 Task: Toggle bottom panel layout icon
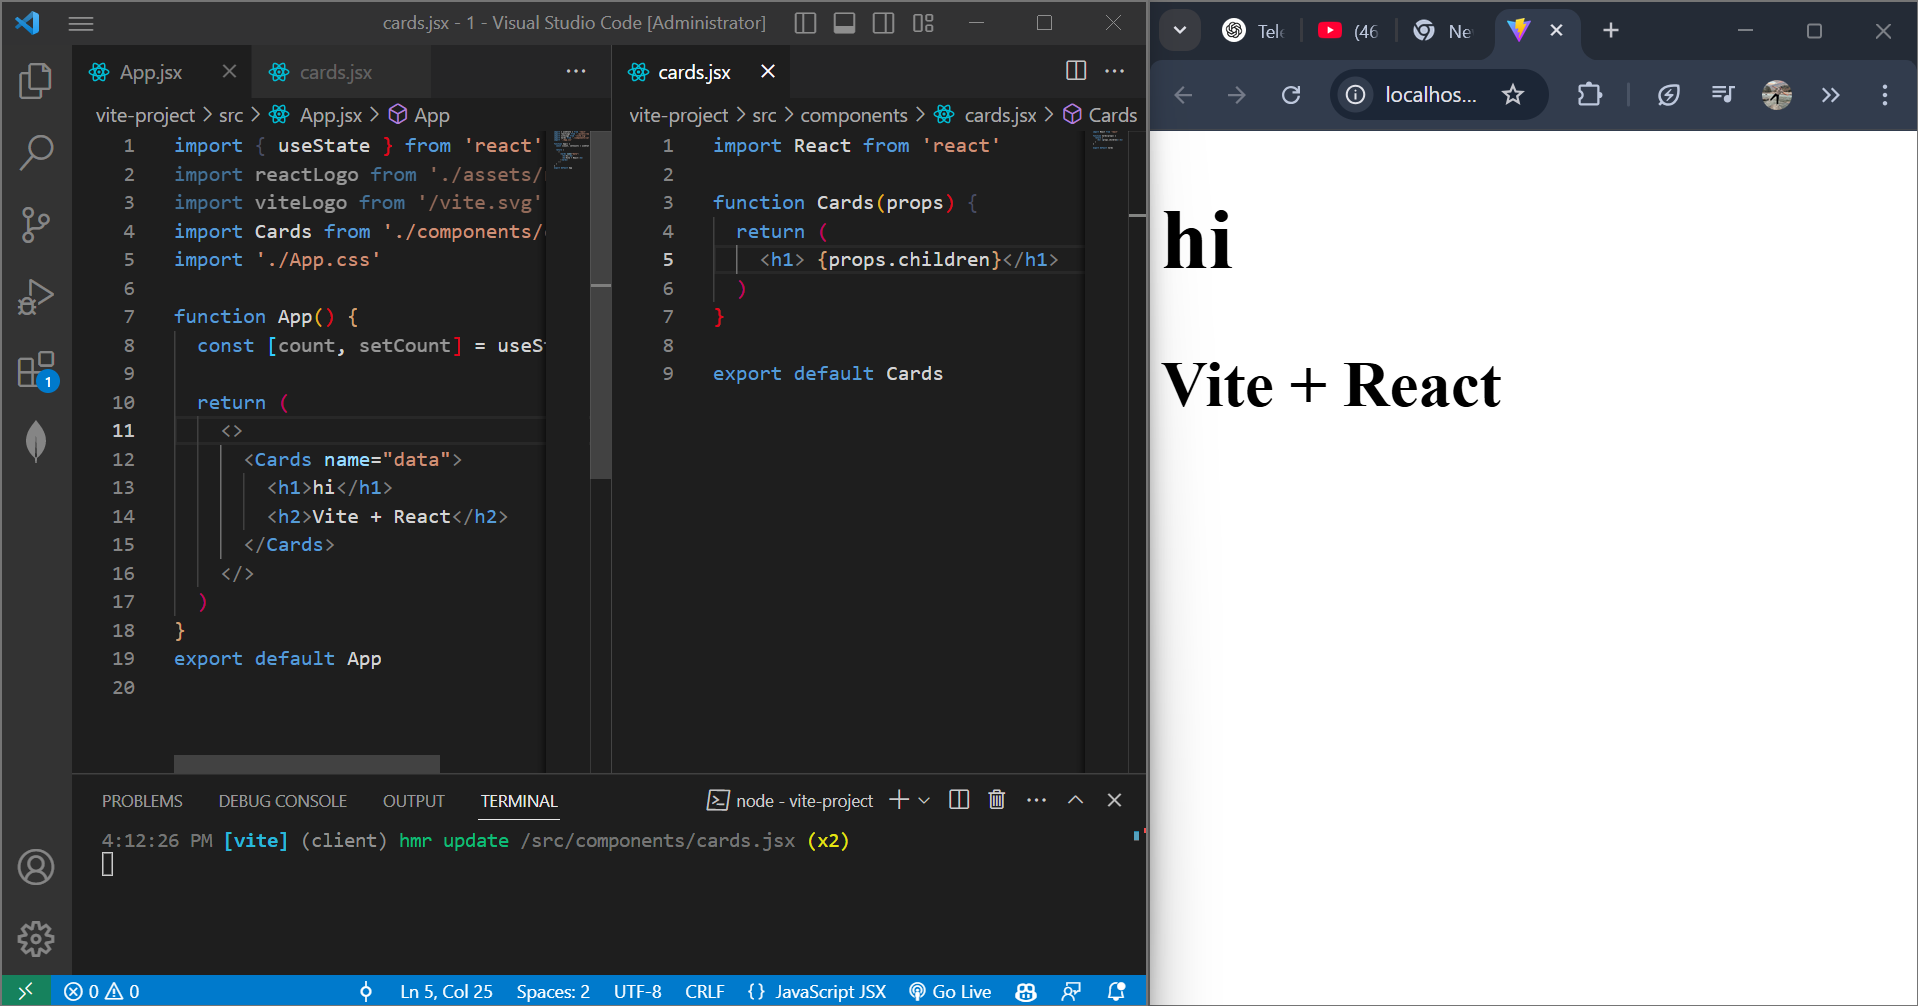pos(844,23)
